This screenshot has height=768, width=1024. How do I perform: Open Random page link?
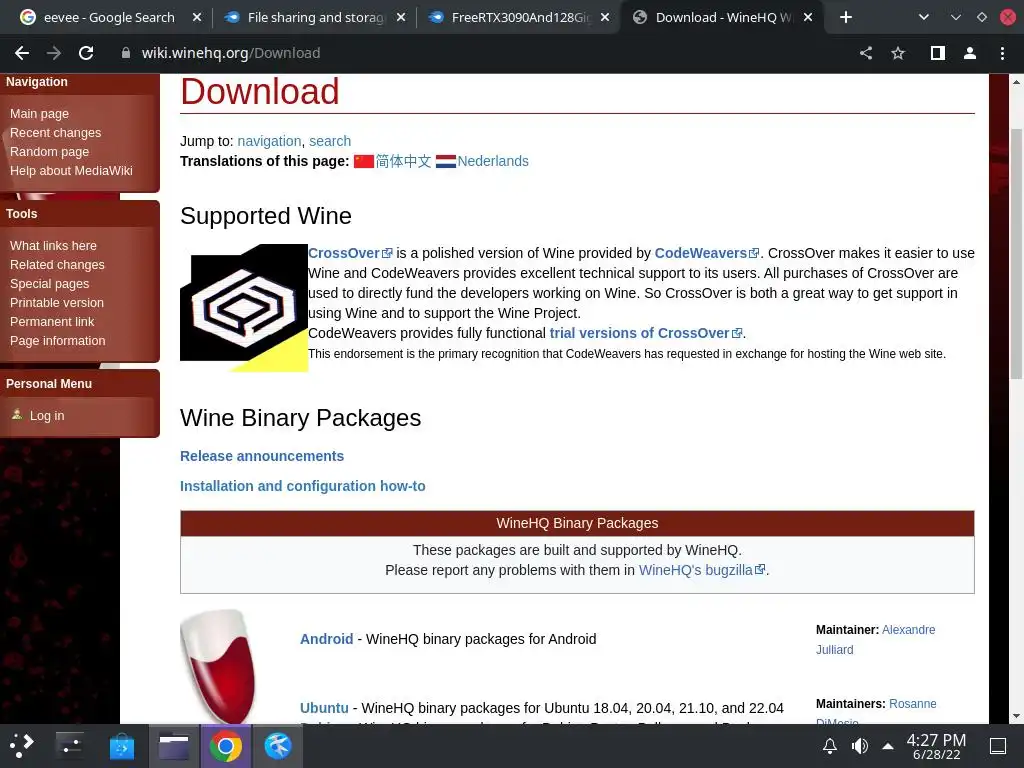[x=50, y=152]
